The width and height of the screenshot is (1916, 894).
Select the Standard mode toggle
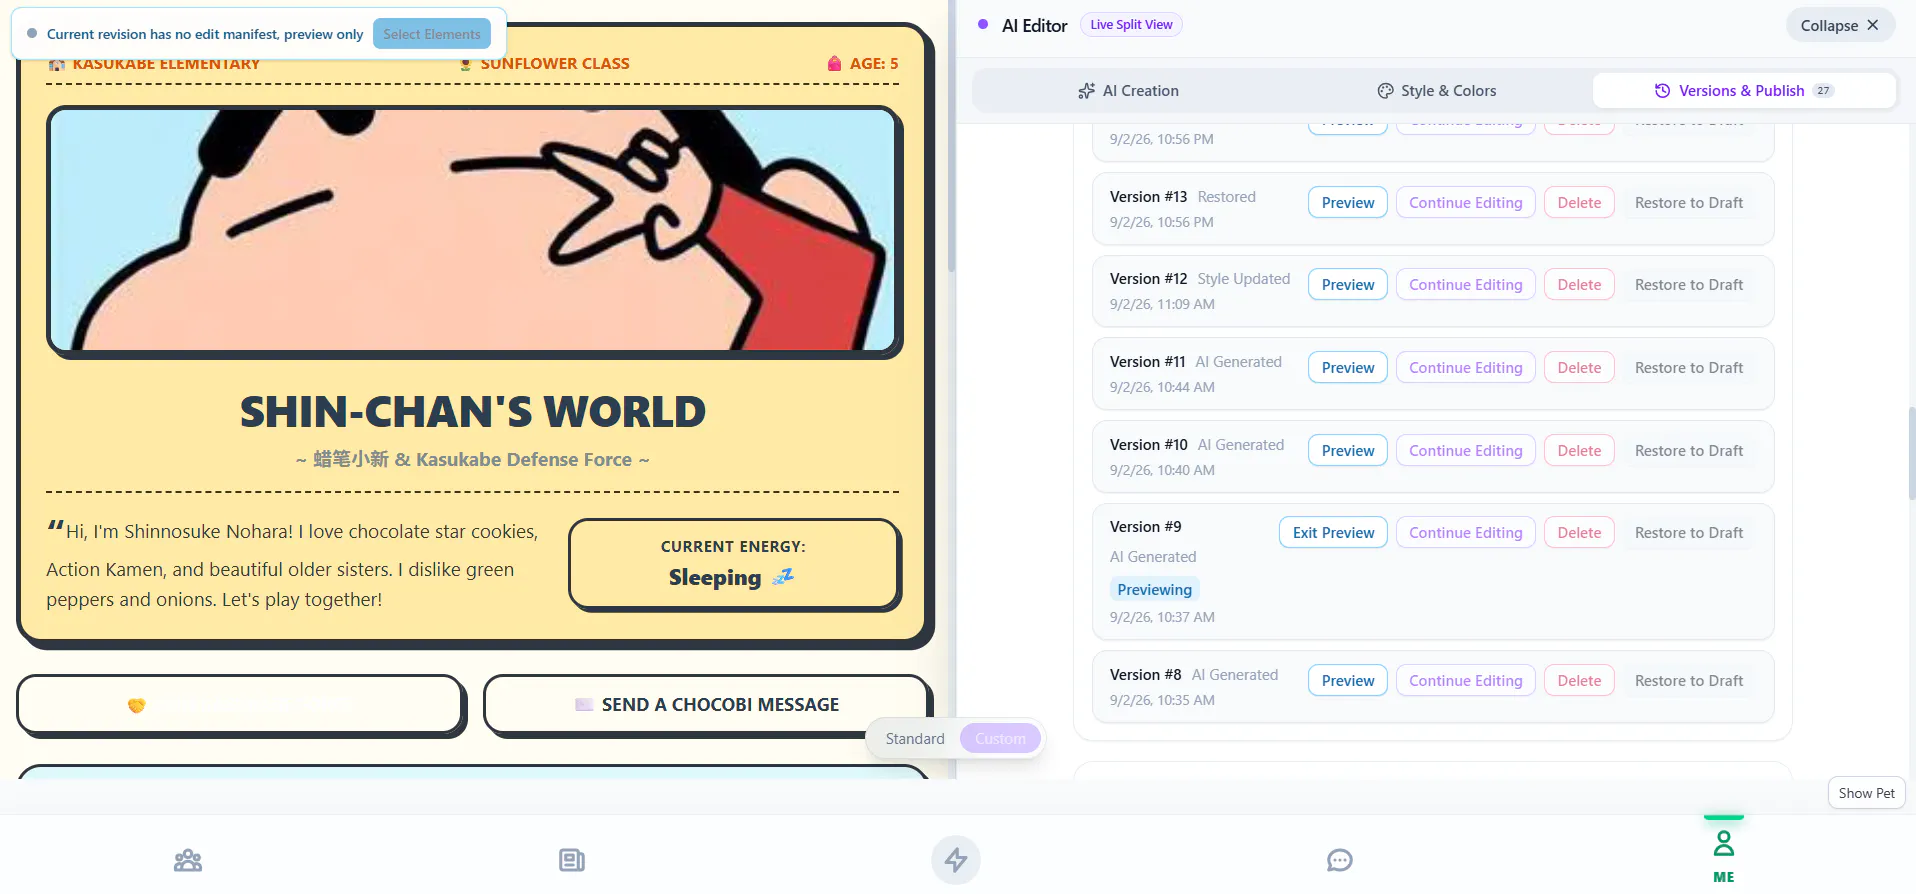(x=915, y=739)
